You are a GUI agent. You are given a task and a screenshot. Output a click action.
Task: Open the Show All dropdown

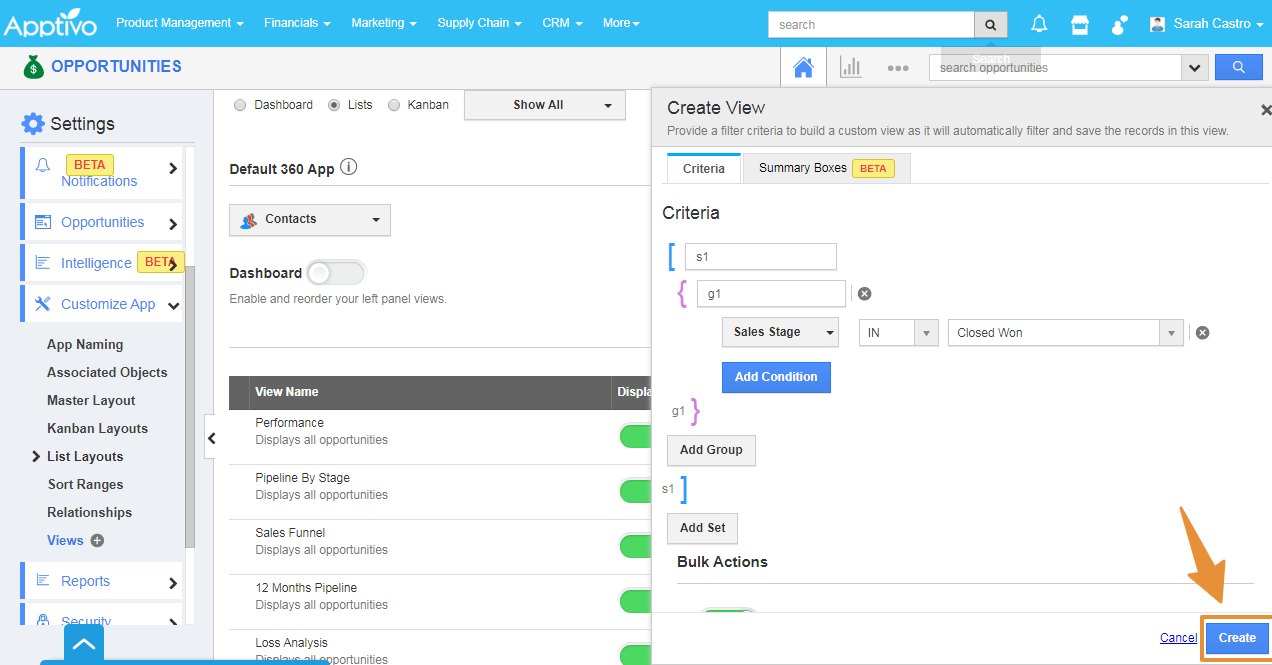(x=544, y=105)
